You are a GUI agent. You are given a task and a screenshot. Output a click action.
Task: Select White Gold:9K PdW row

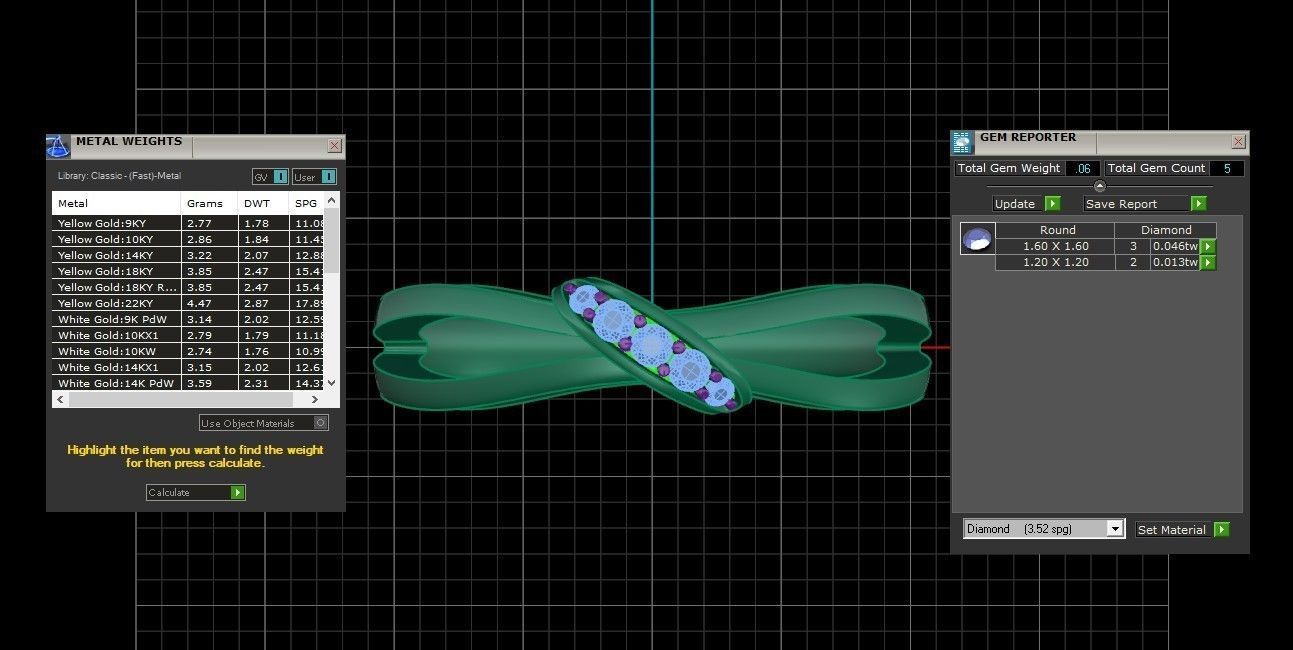pyautogui.click(x=189, y=319)
